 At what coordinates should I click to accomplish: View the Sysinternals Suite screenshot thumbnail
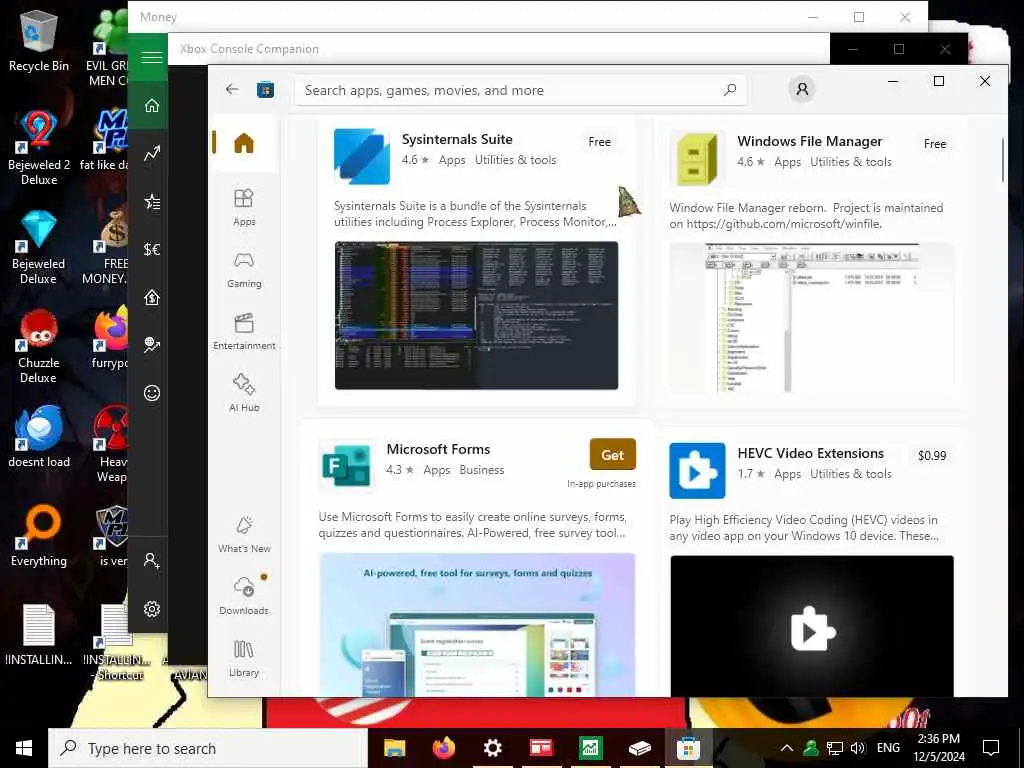[x=476, y=315]
